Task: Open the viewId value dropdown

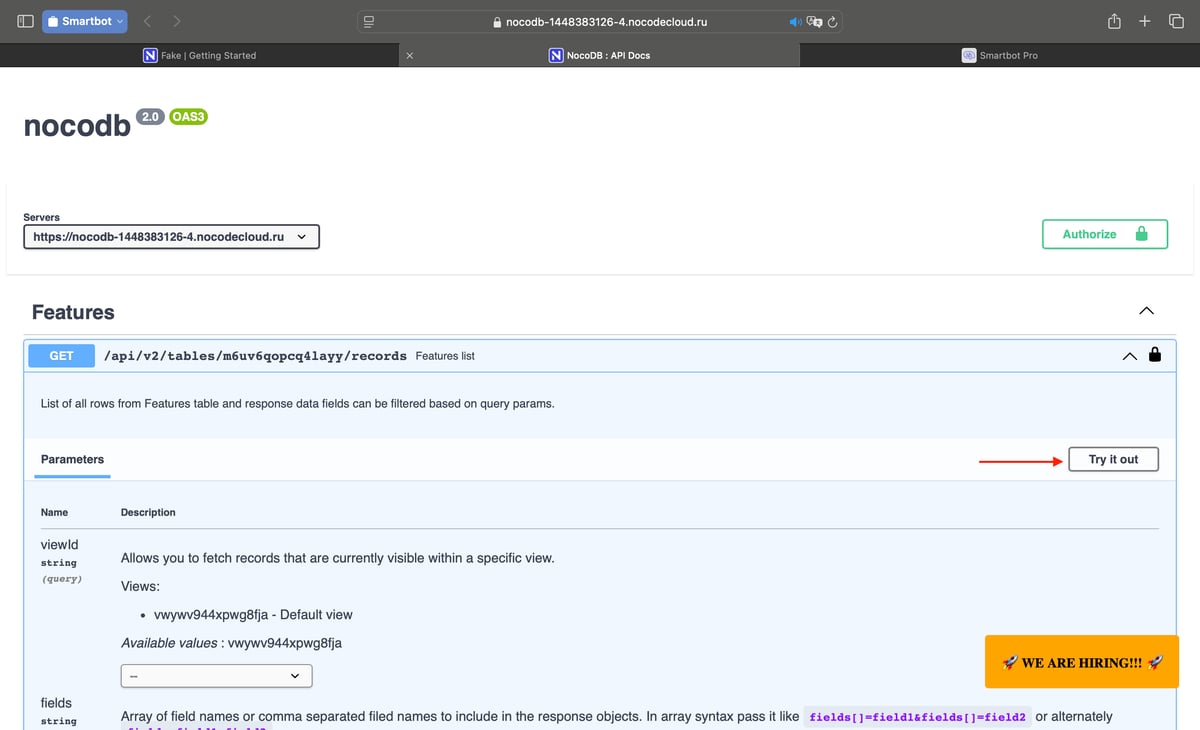Action: (x=216, y=676)
